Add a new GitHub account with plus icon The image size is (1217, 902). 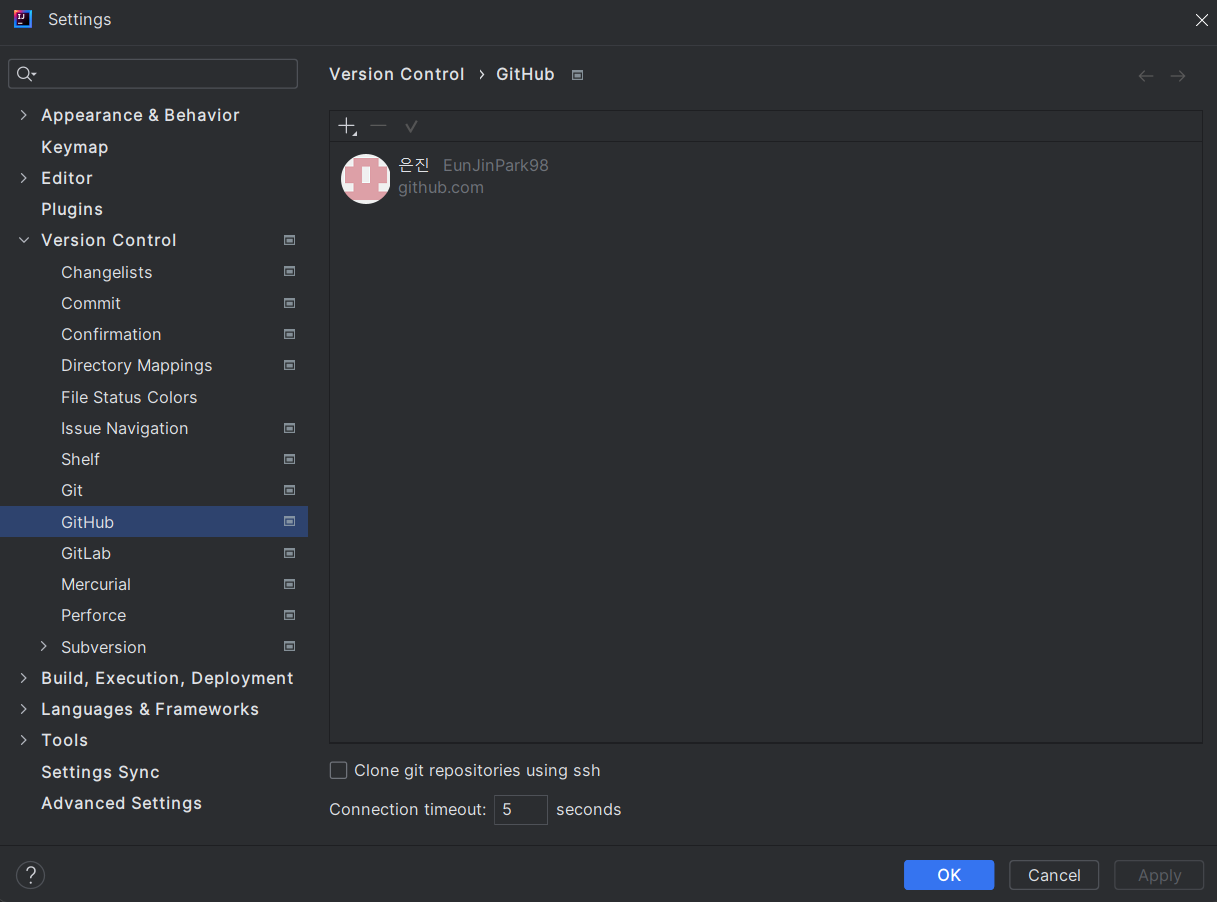(347, 126)
